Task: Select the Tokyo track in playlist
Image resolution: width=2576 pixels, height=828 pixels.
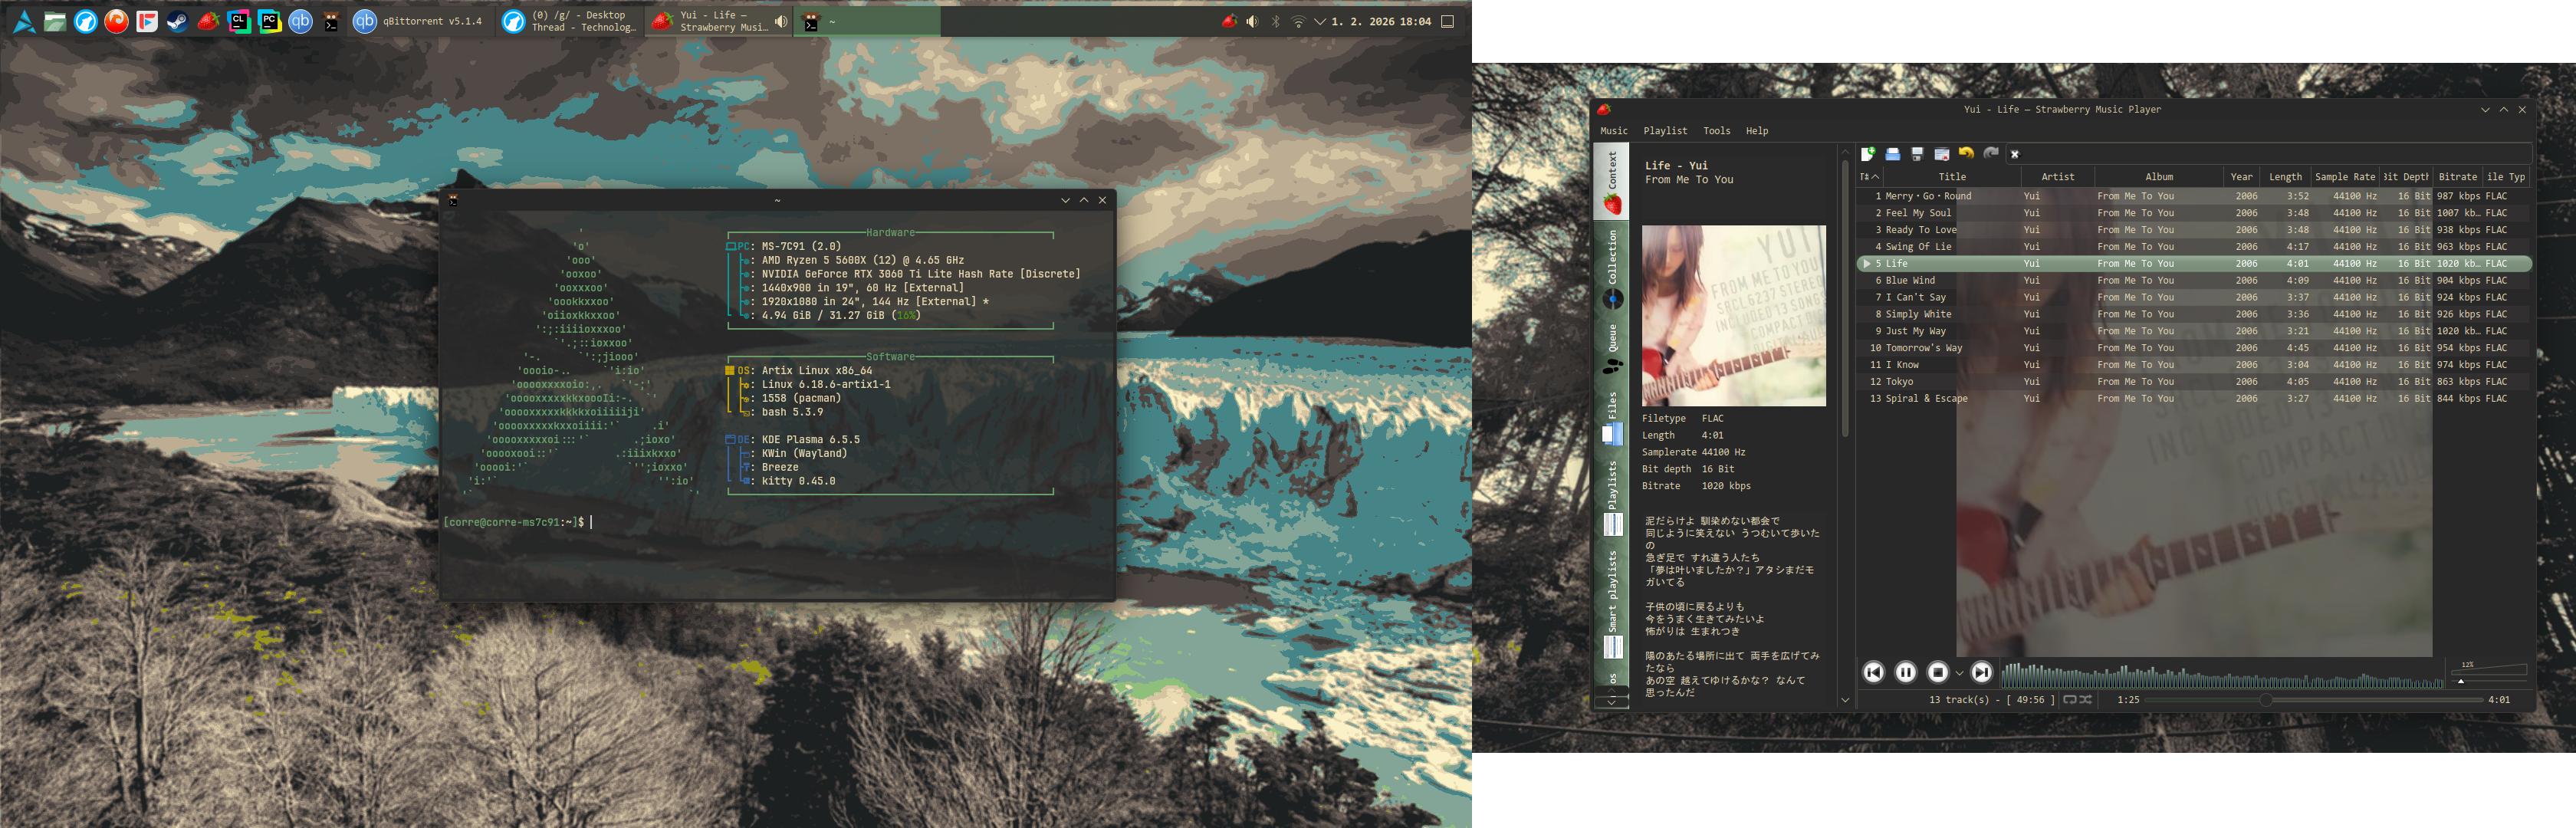Action: (1898, 382)
